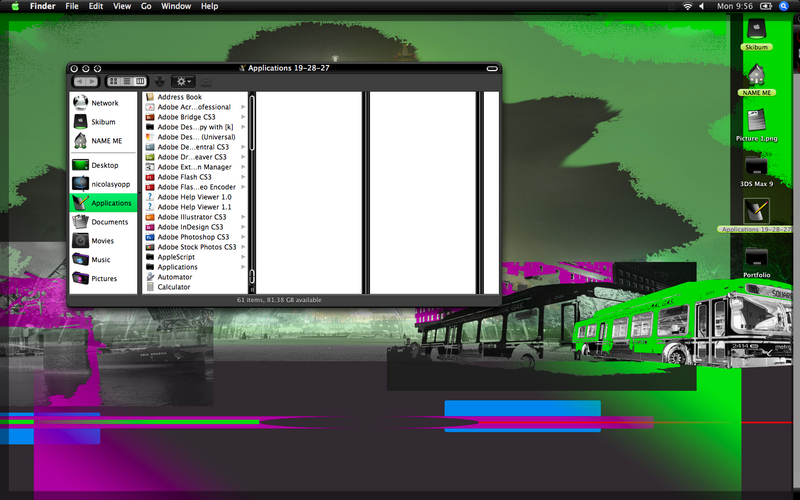Image resolution: width=800 pixels, height=500 pixels.
Task: Select Adobe Flash CS3 entry
Action: point(194,177)
